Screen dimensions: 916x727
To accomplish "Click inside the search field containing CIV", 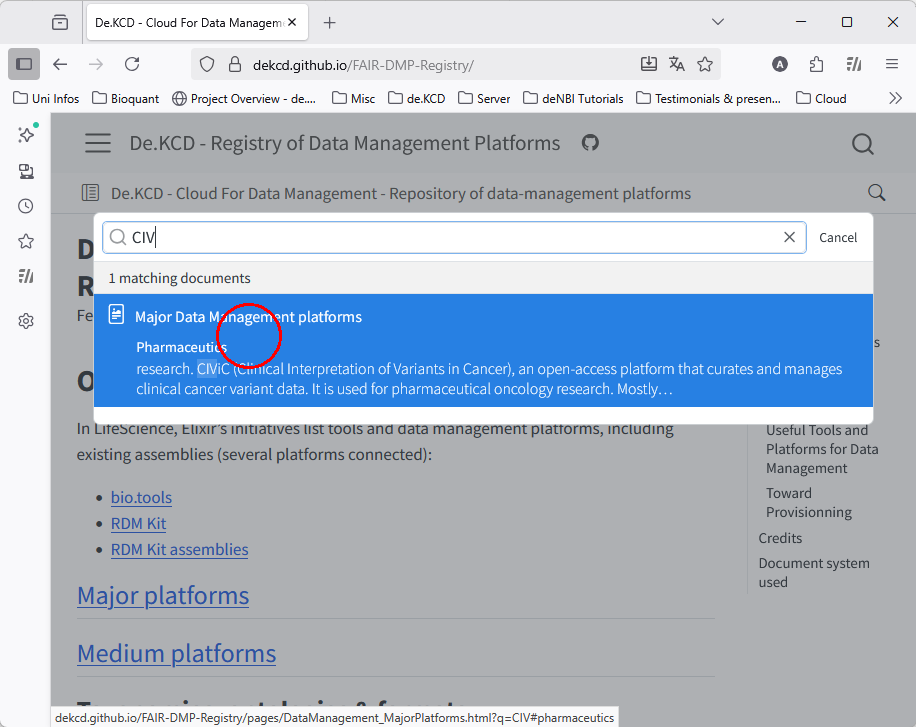I will 400,237.
